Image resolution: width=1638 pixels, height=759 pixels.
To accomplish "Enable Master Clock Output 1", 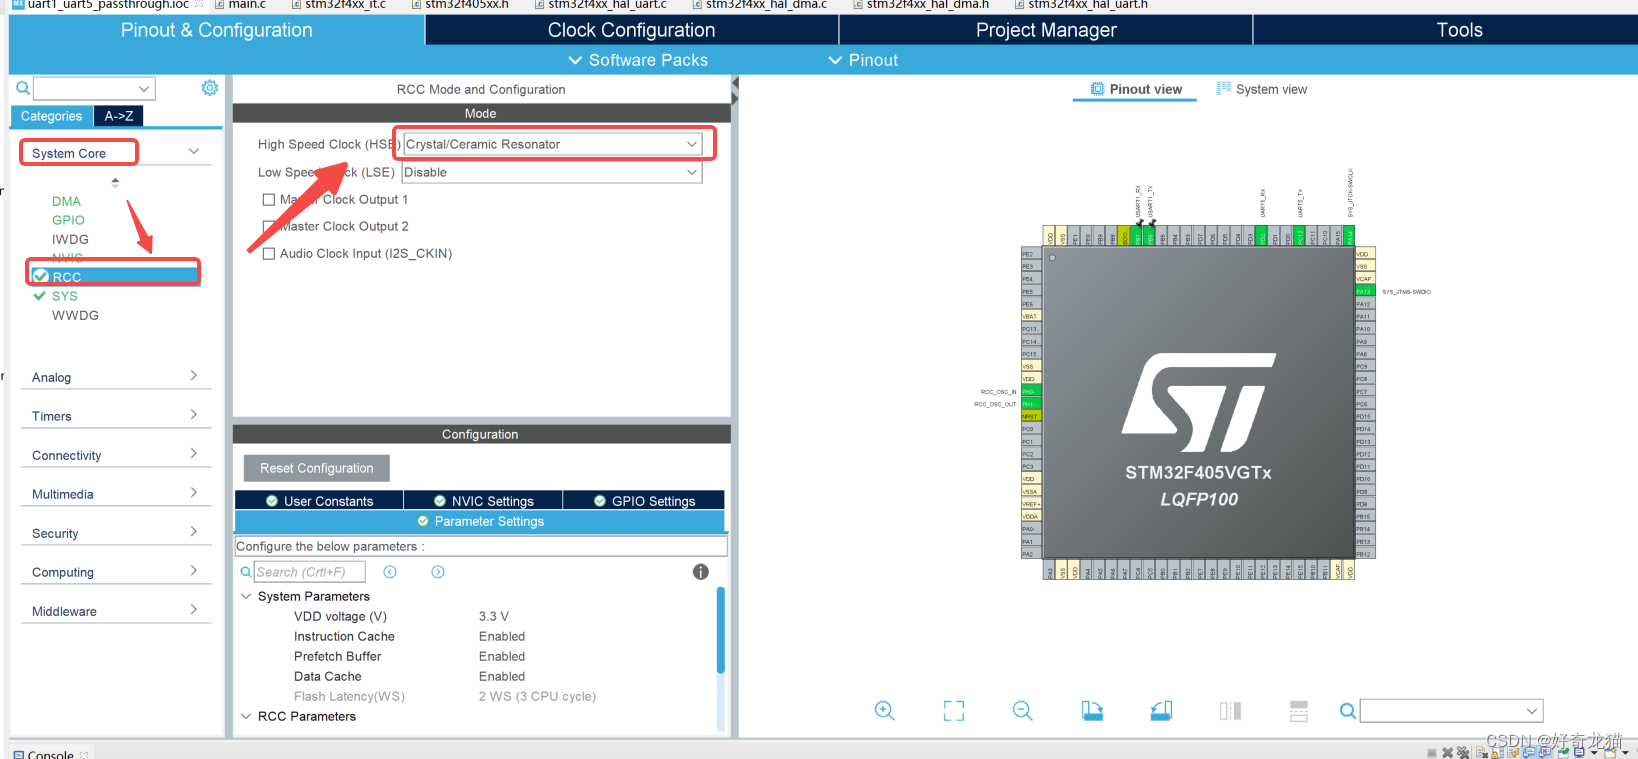I will (x=269, y=200).
